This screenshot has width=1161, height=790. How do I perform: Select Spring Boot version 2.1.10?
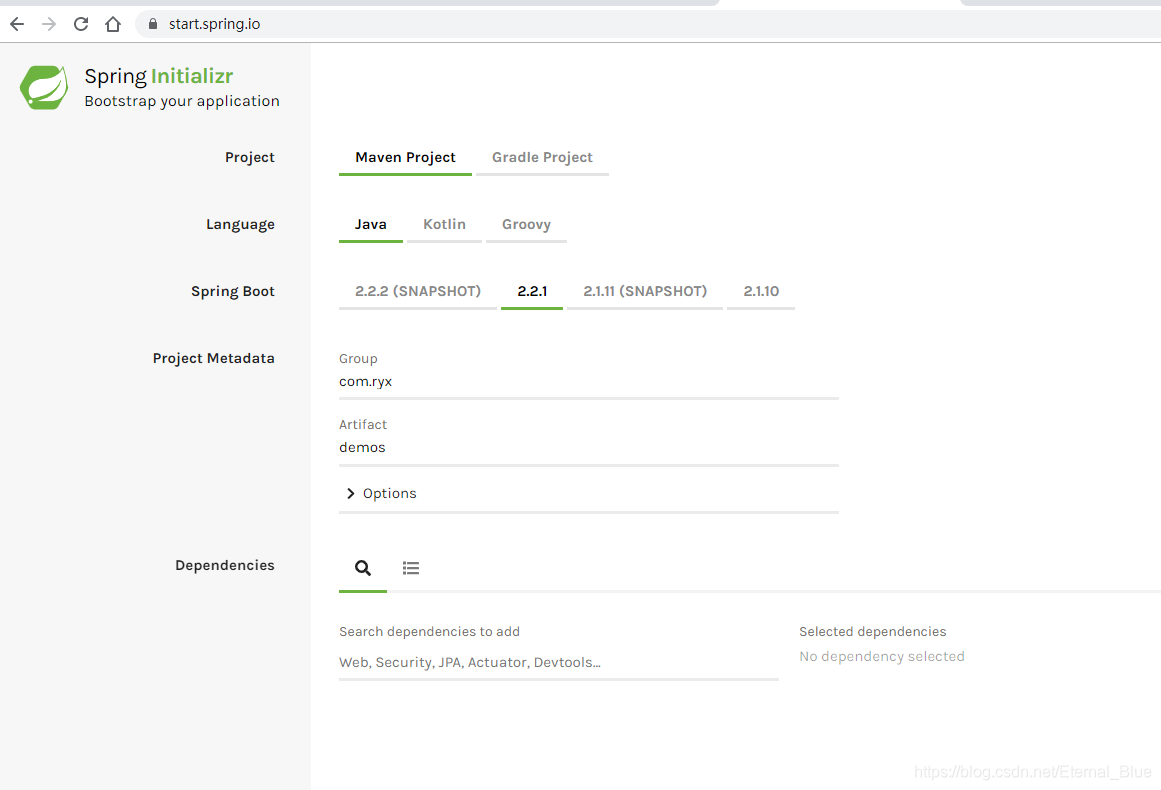coord(761,292)
